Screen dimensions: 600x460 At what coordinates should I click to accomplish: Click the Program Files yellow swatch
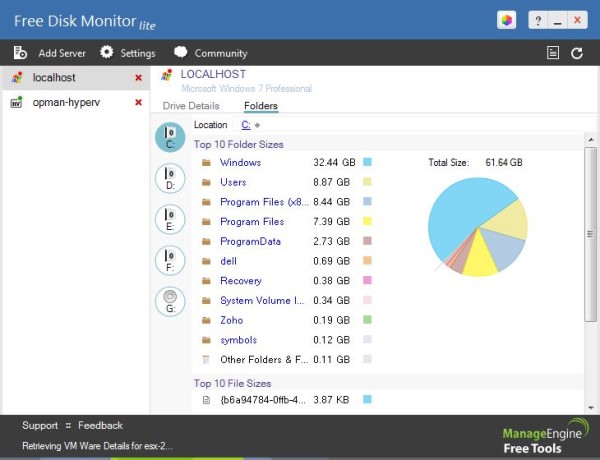click(x=367, y=221)
